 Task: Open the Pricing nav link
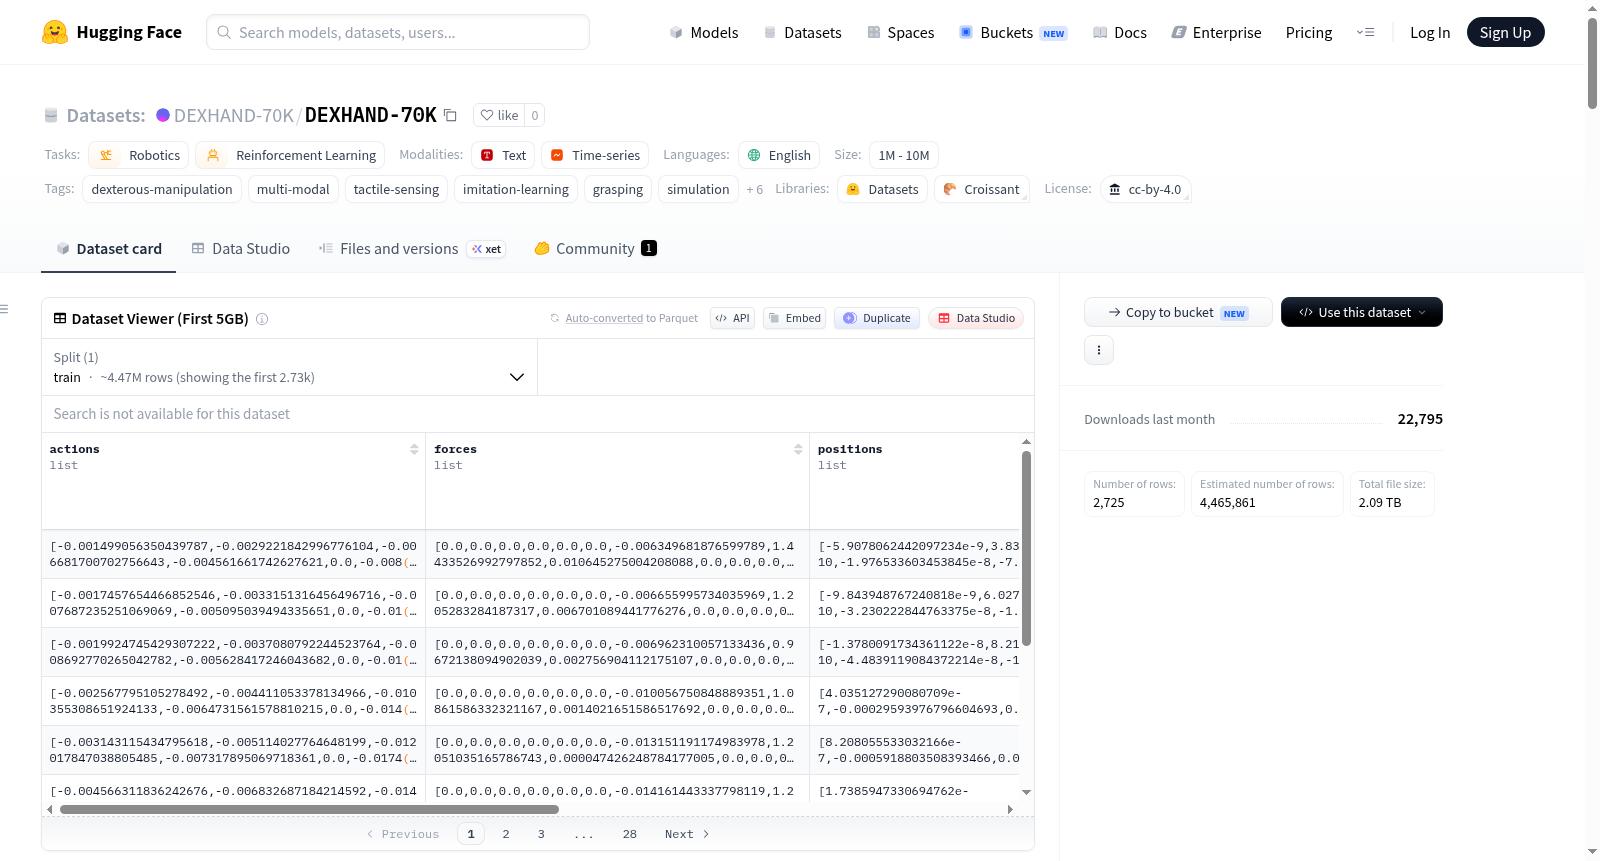tap(1308, 32)
